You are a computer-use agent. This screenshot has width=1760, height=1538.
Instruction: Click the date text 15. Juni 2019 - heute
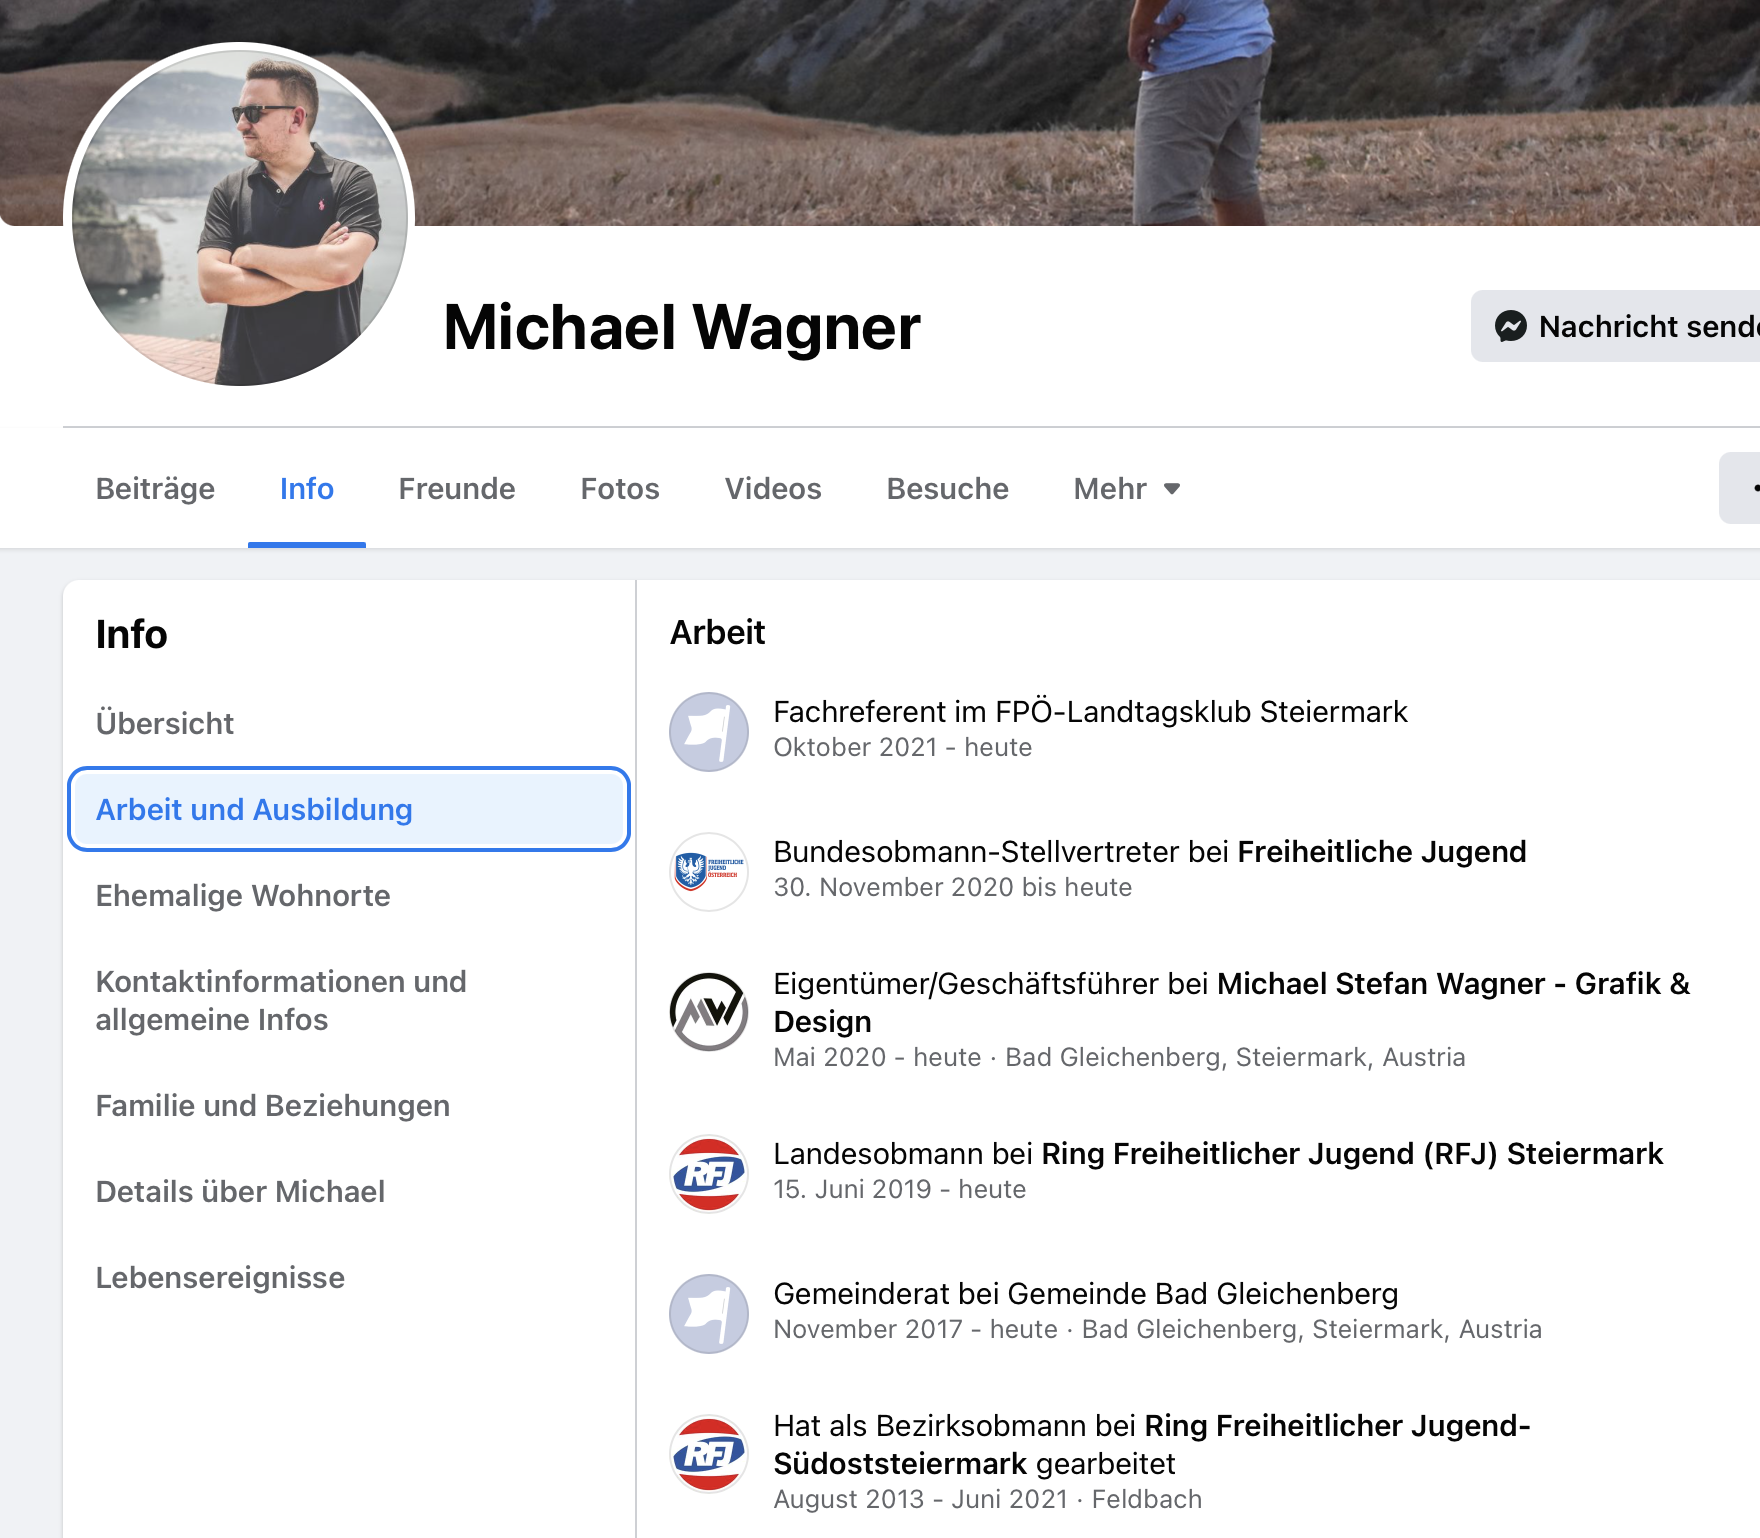(900, 1189)
